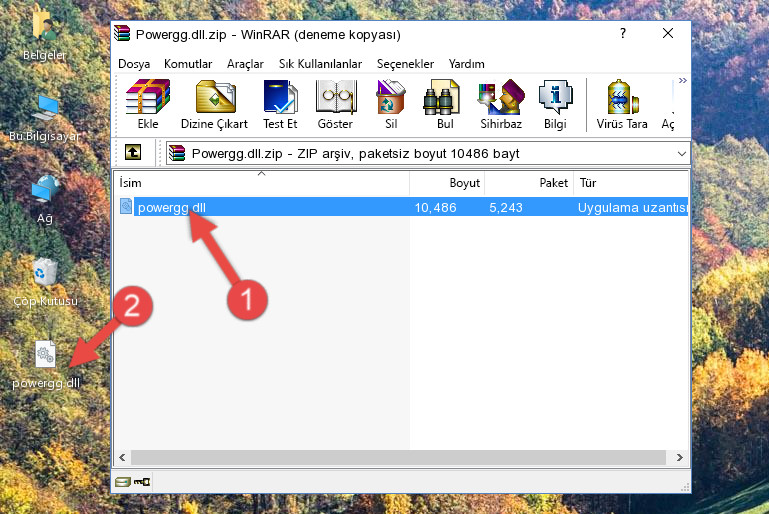Sort list by Boyut column

pyautogui.click(x=447, y=182)
